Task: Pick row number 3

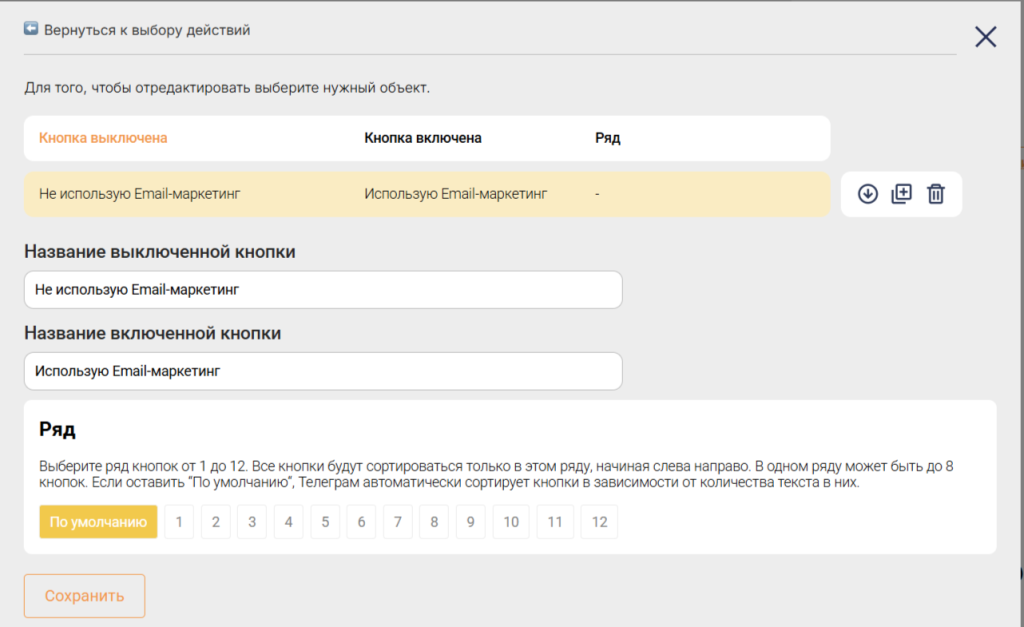Action: tap(252, 522)
